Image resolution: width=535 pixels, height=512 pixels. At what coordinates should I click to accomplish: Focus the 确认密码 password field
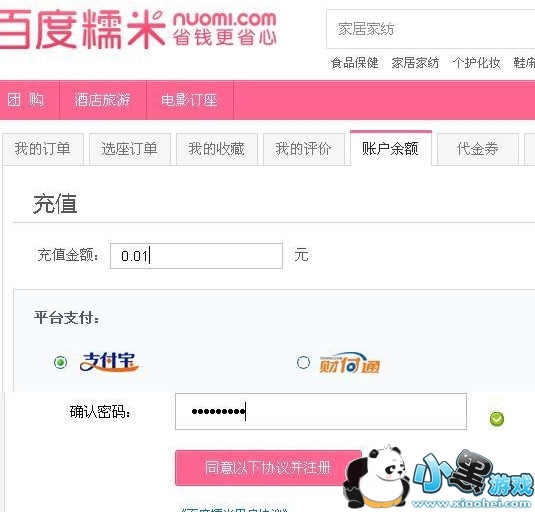(x=321, y=411)
